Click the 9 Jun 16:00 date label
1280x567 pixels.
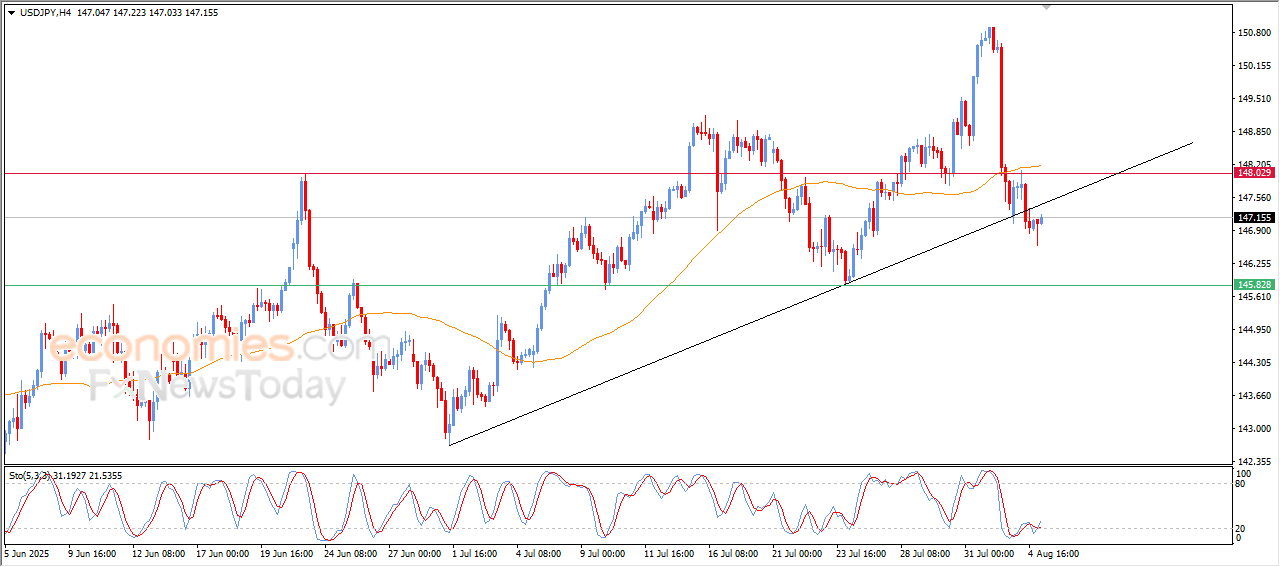[91, 553]
